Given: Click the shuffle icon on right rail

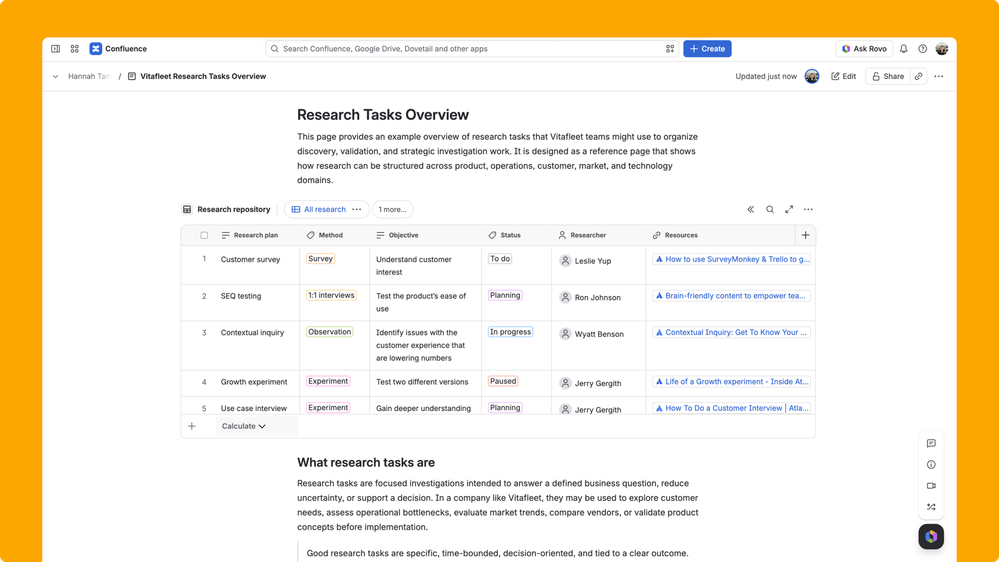Looking at the screenshot, I should 931,507.
